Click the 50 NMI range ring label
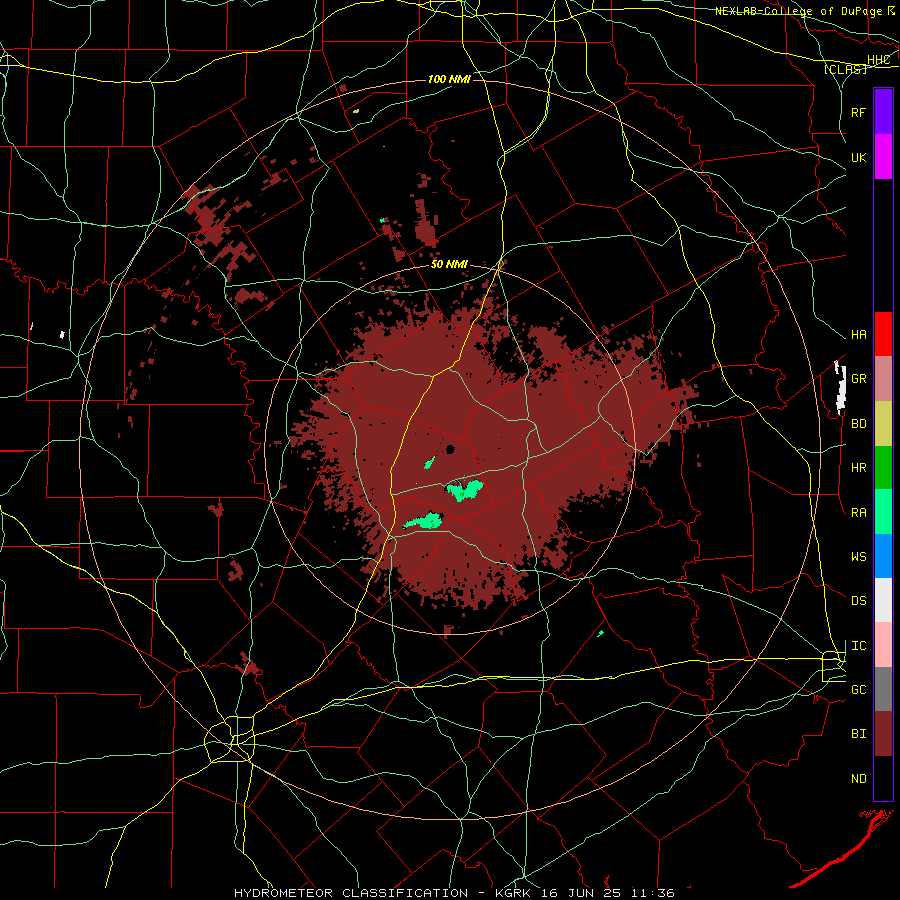The height and width of the screenshot is (900, 900). click(449, 264)
